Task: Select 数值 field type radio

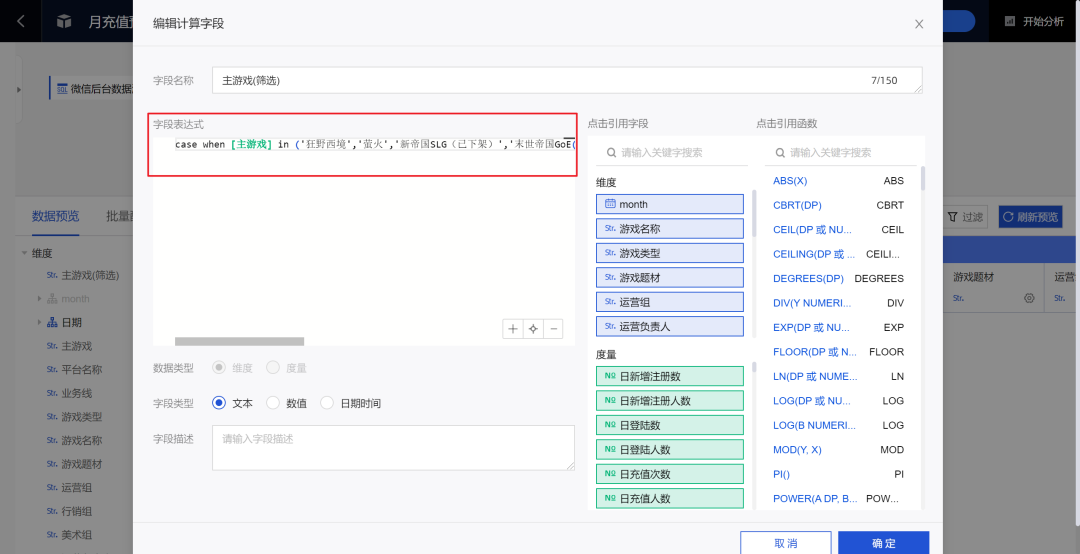Action: coord(273,403)
